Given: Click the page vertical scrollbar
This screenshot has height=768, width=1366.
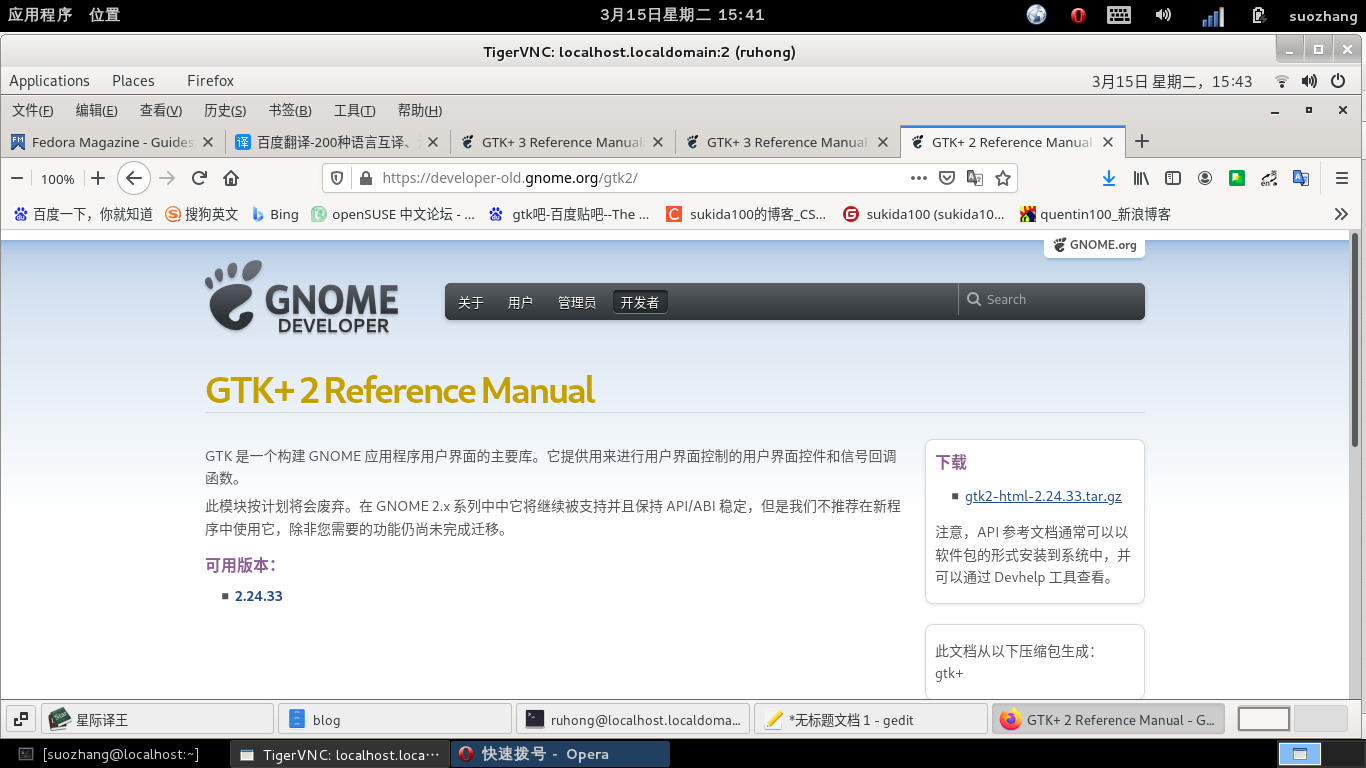Looking at the screenshot, I should tap(1355, 340).
